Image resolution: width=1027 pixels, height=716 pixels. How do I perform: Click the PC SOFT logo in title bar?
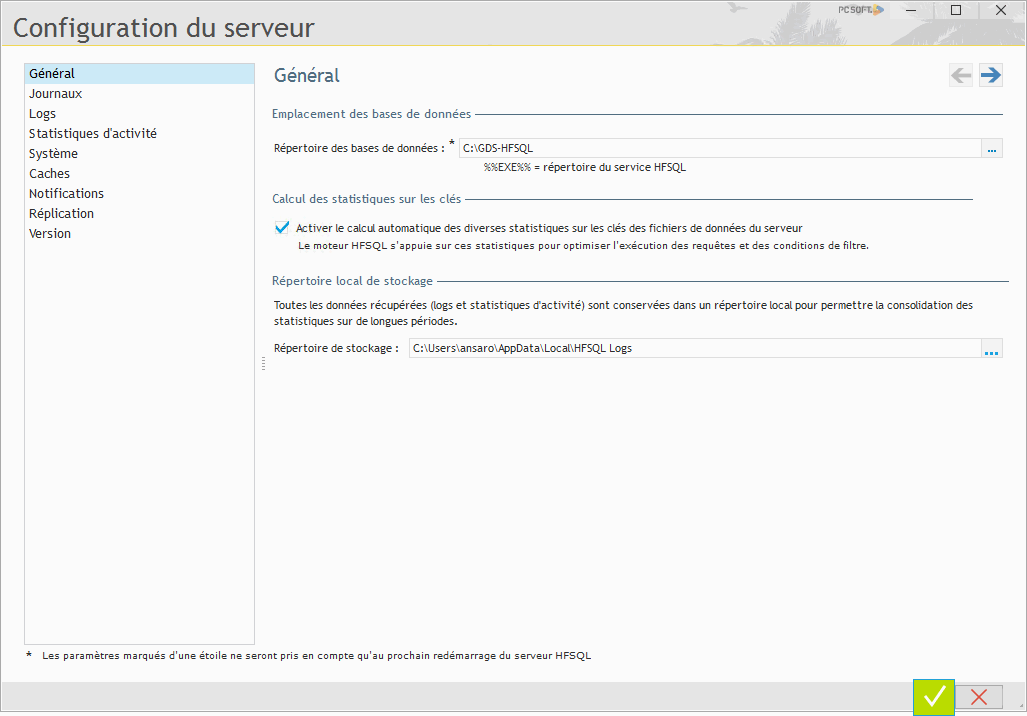click(860, 10)
